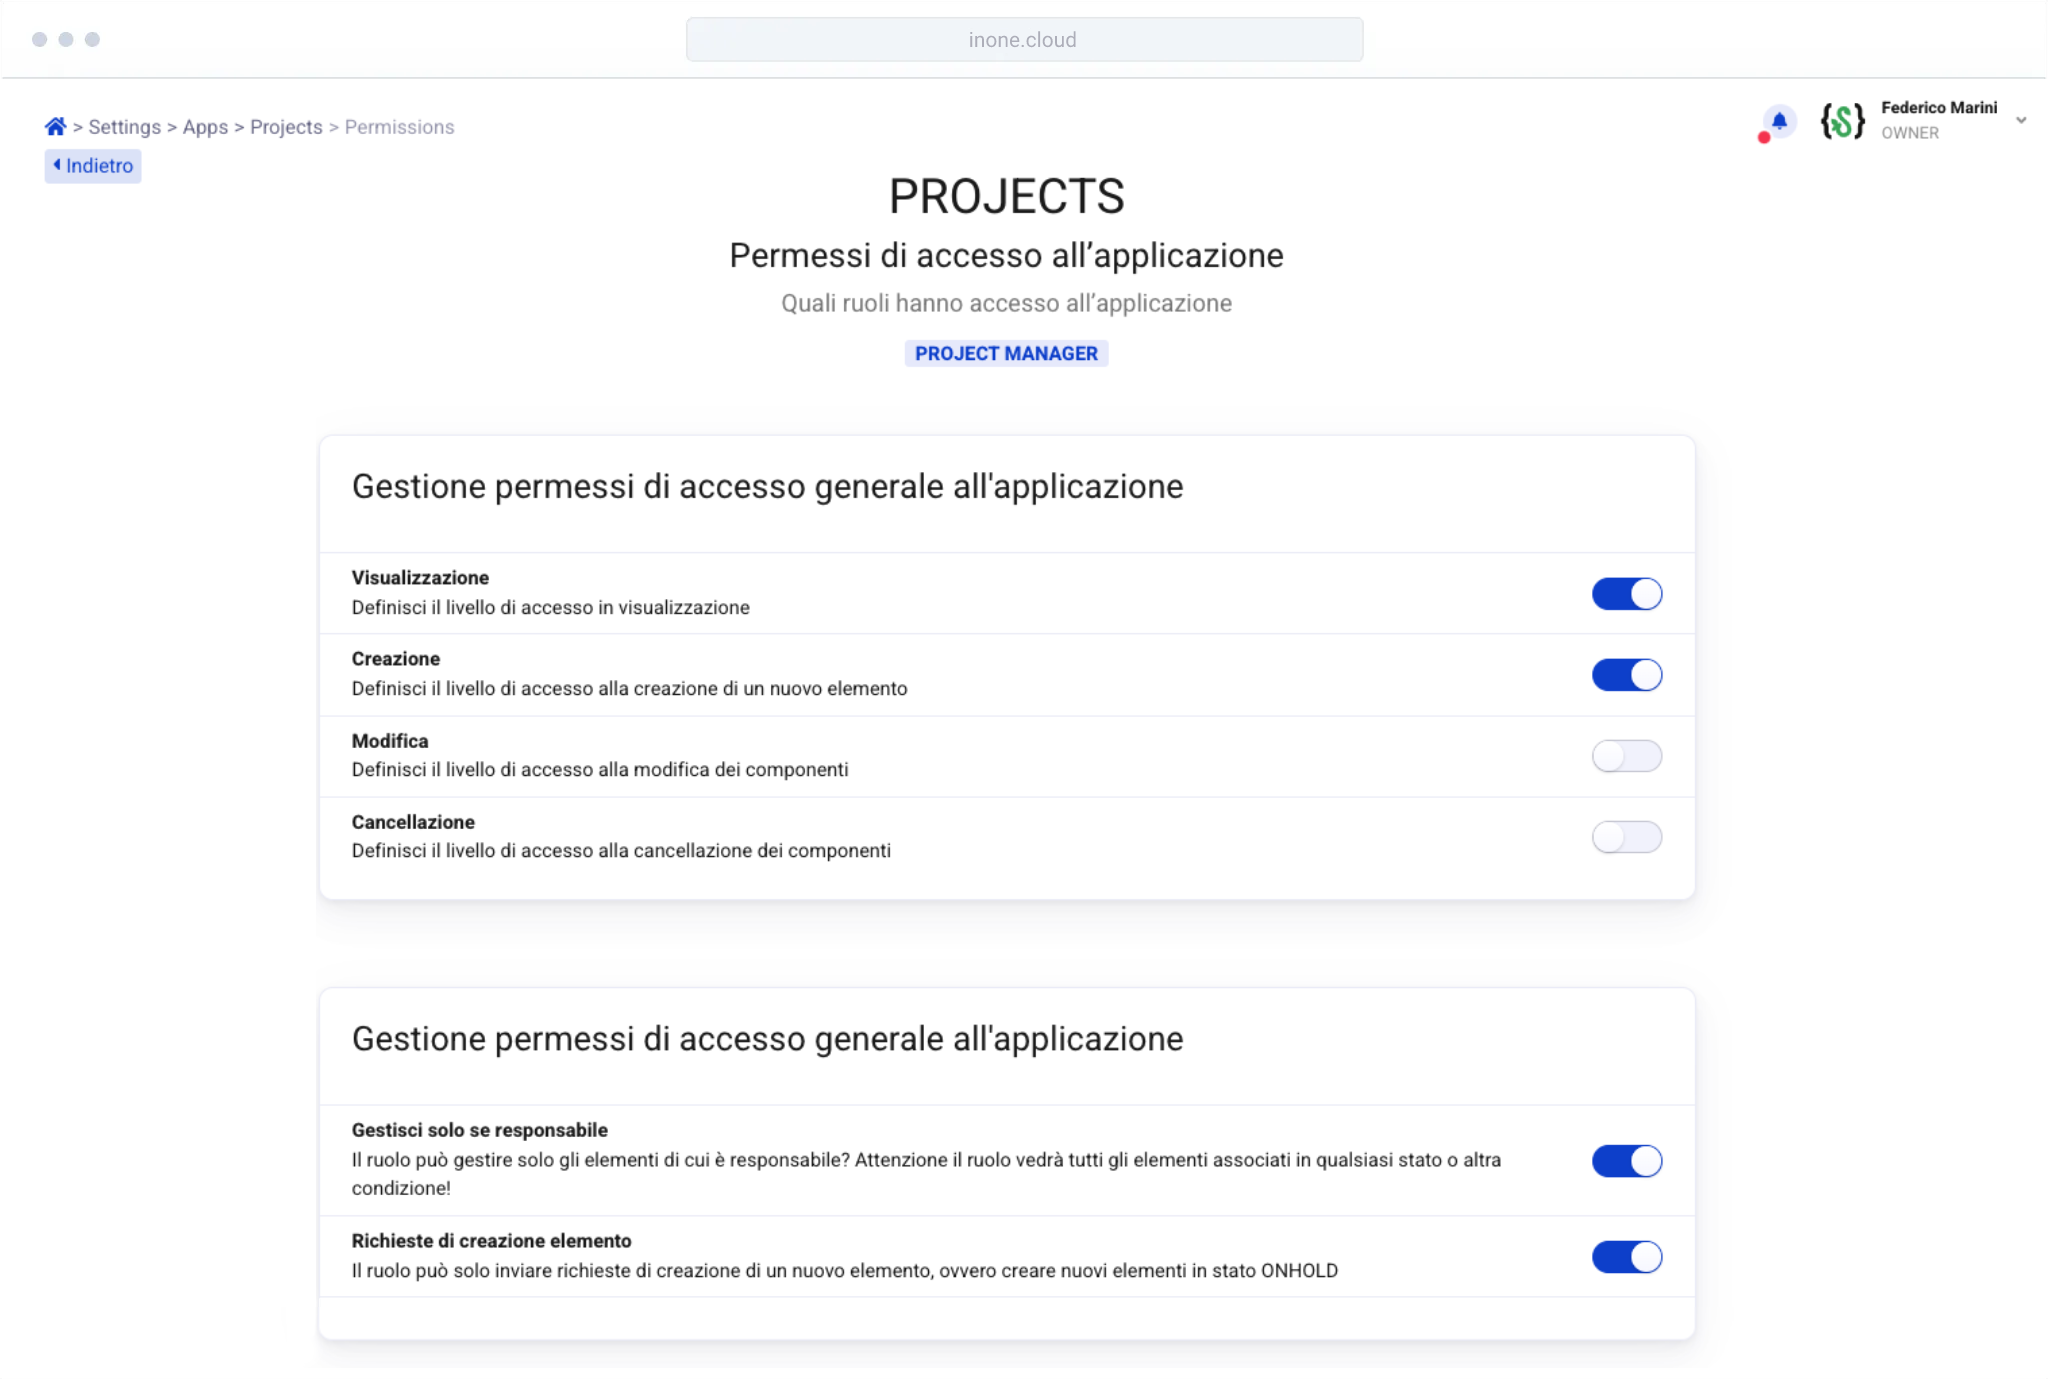
Task: Click the red notification dot
Action: (1764, 138)
